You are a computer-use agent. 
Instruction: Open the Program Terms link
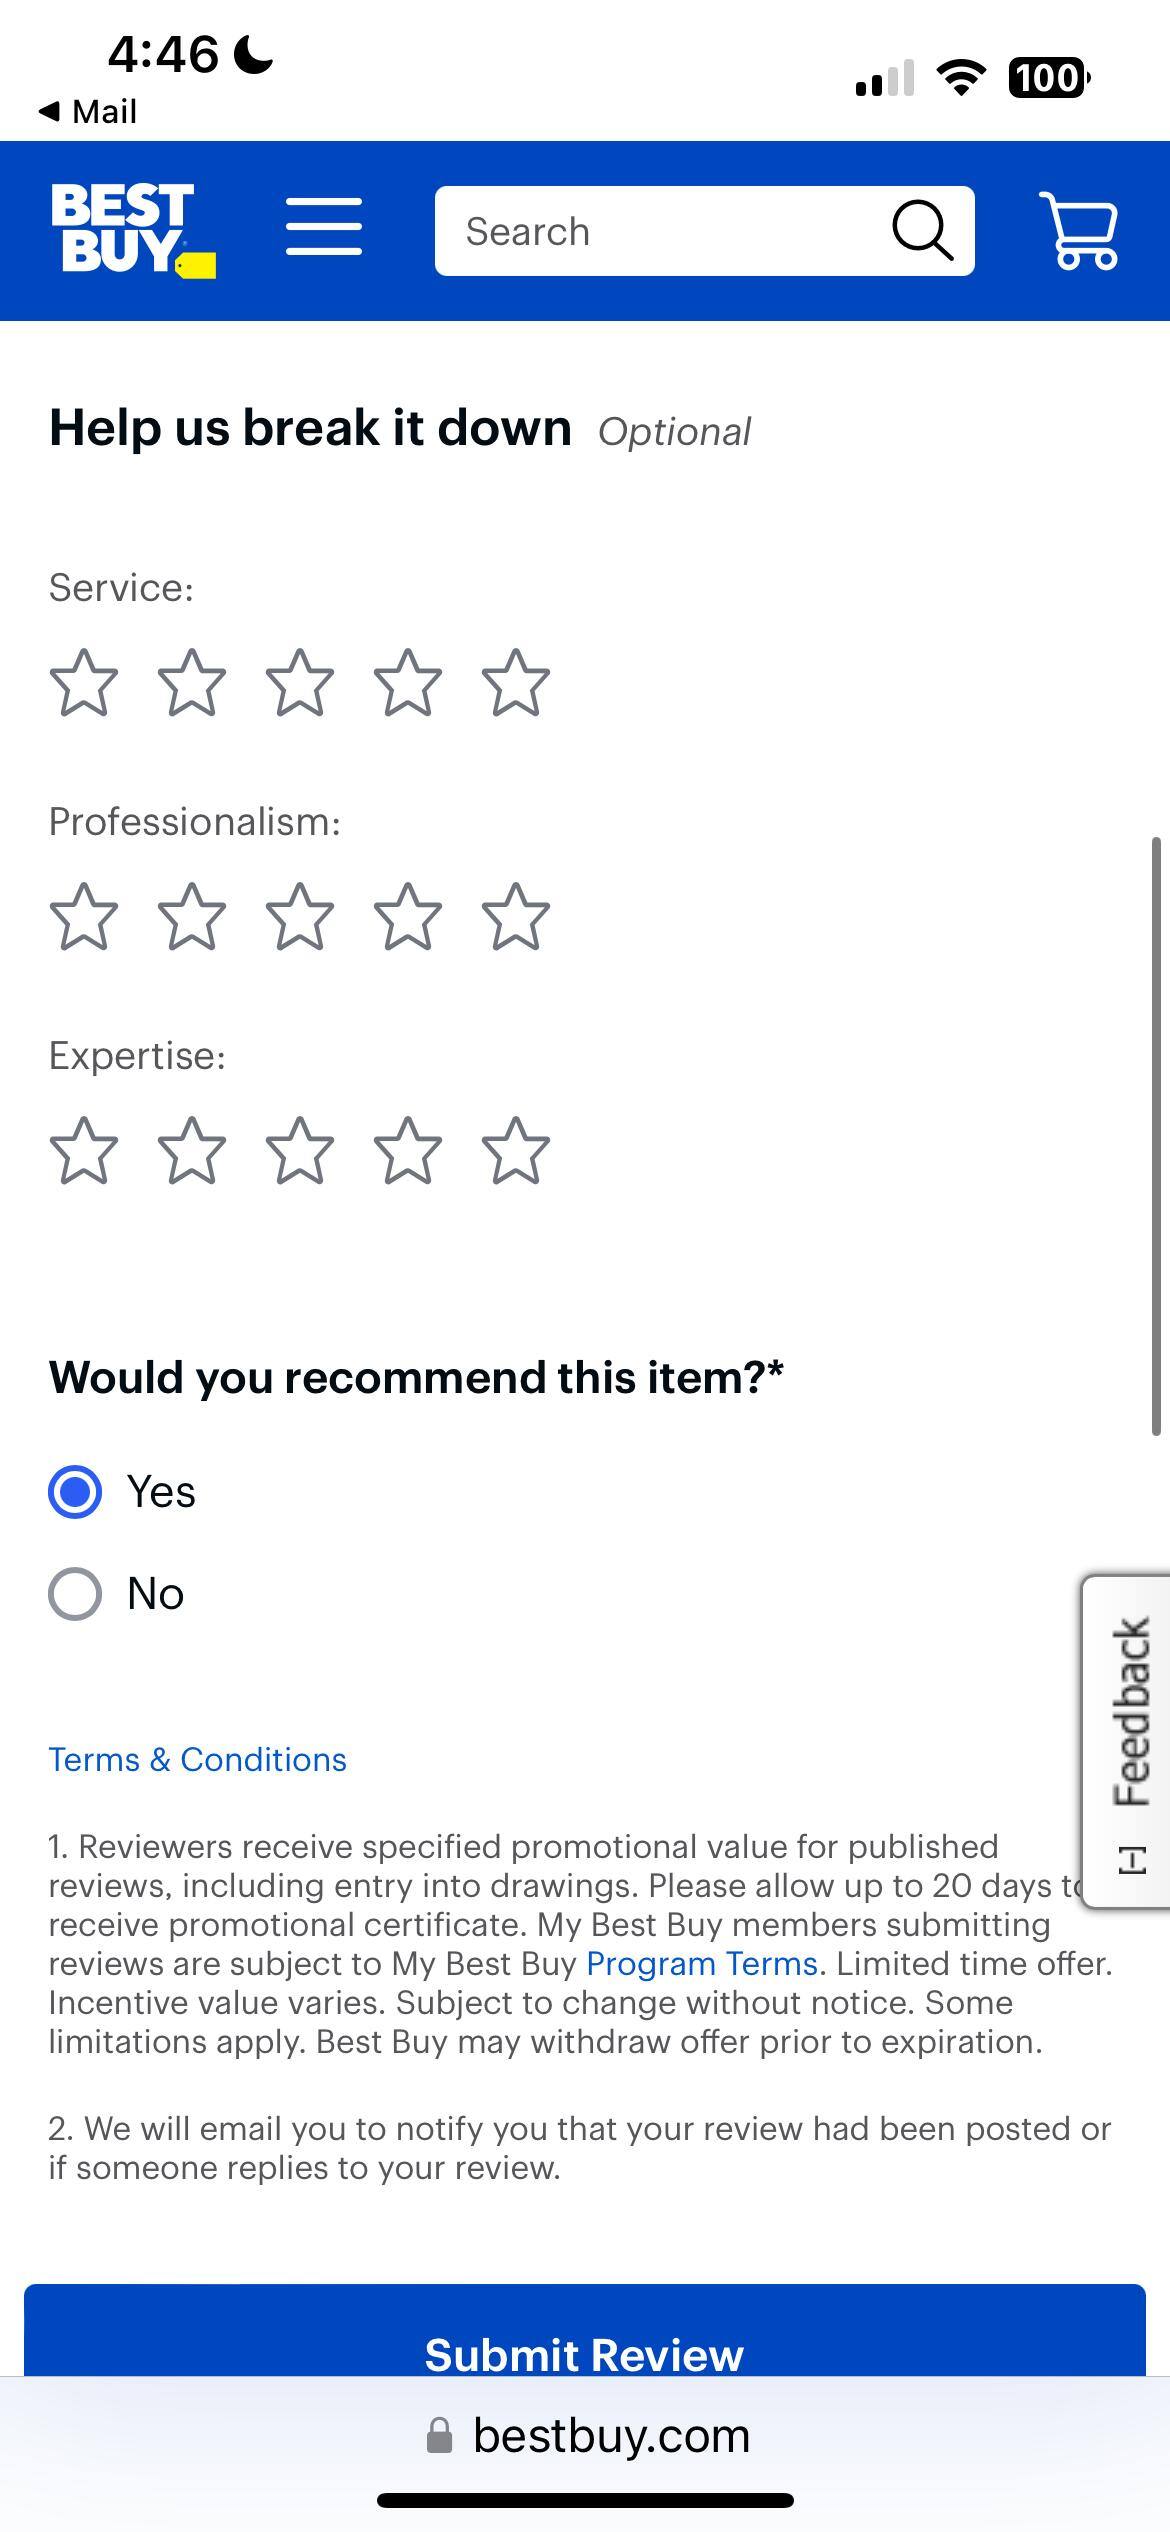click(701, 1964)
